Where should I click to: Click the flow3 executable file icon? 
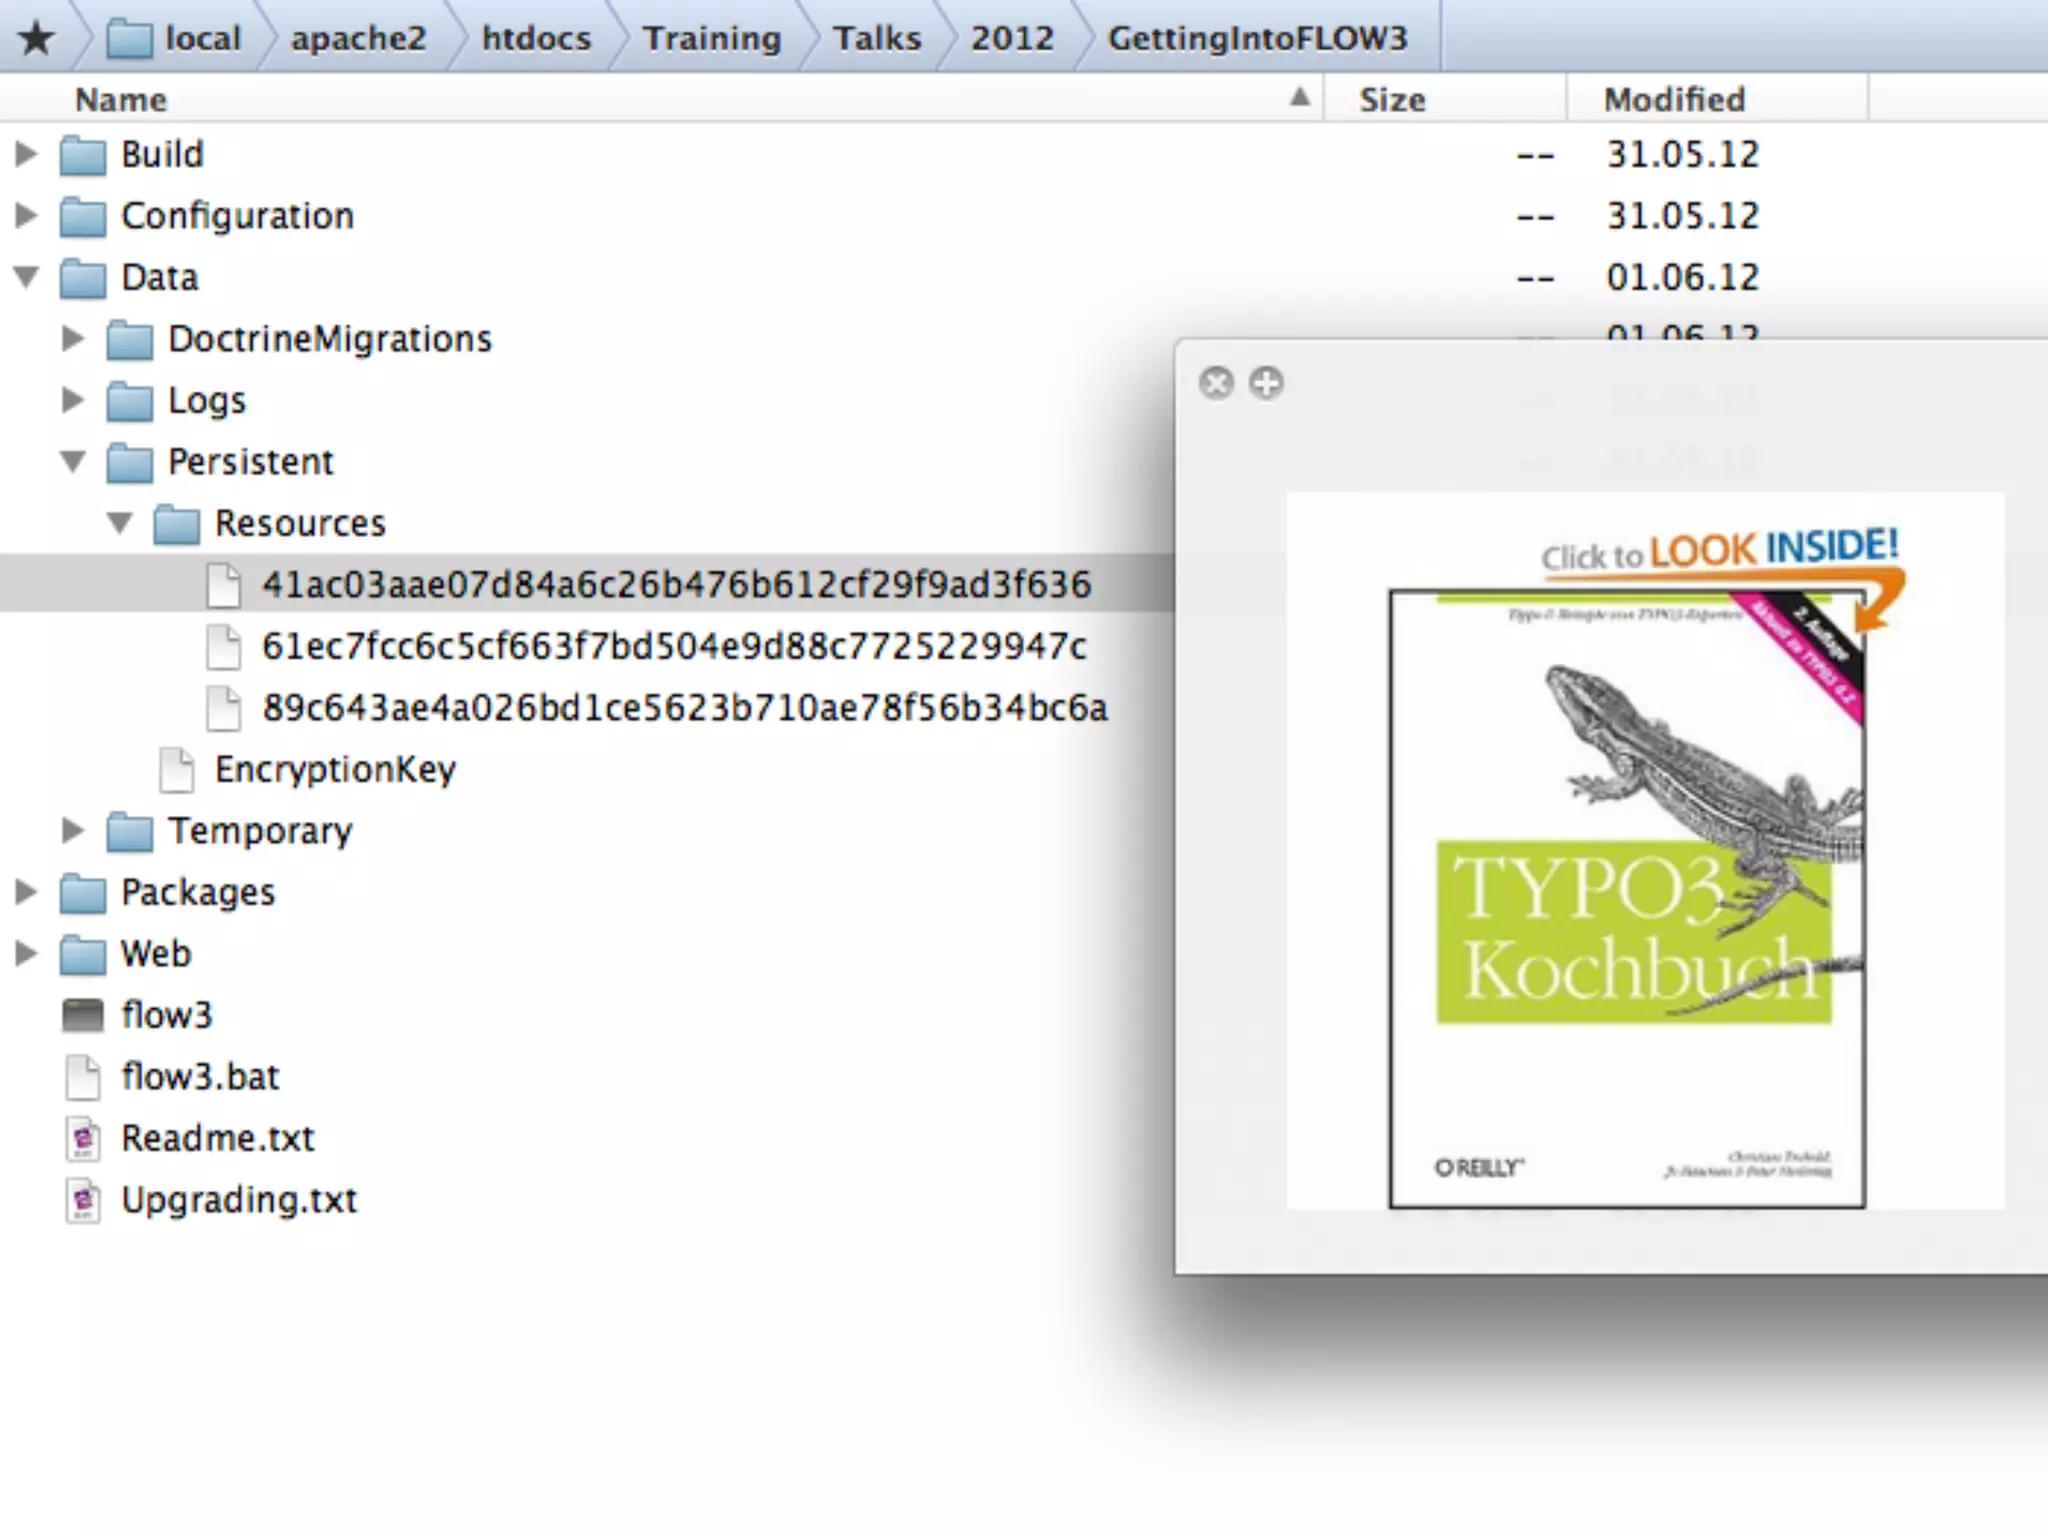(x=82, y=1015)
